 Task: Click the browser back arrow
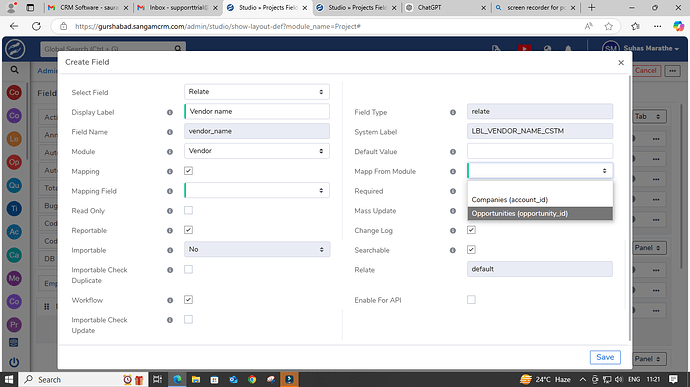pyautogui.click(x=14, y=26)
